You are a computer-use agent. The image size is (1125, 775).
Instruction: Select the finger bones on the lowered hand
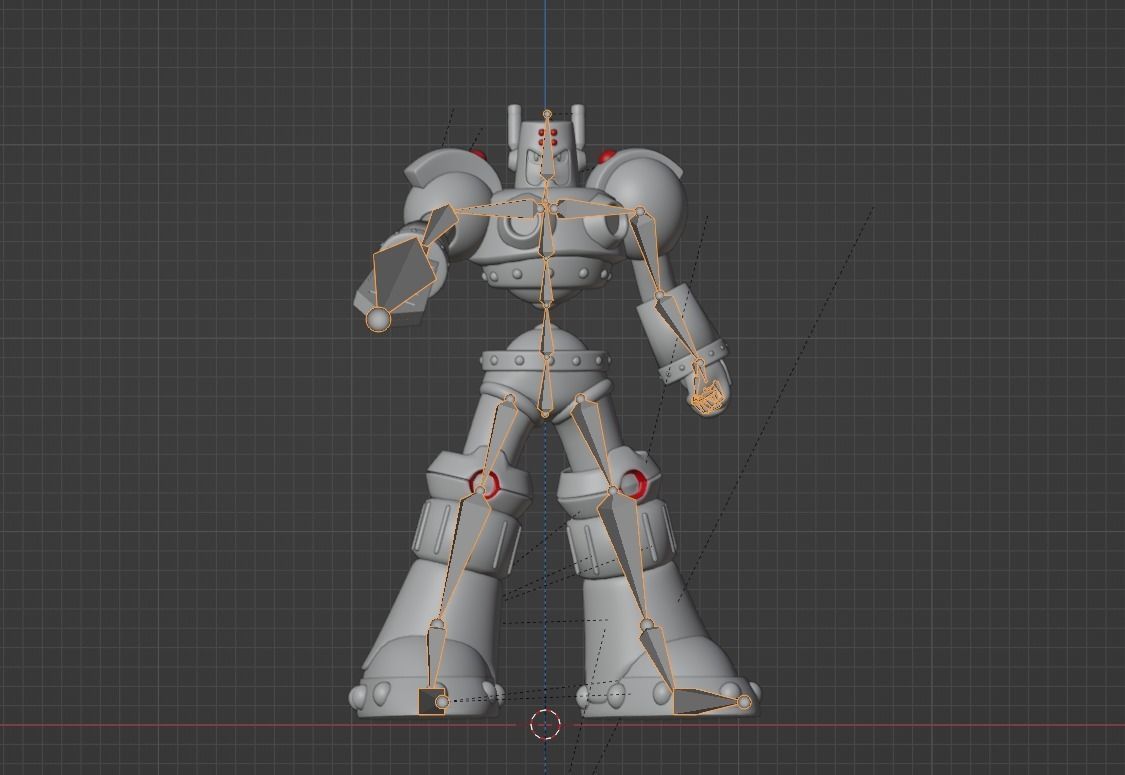tap(707, 398)
